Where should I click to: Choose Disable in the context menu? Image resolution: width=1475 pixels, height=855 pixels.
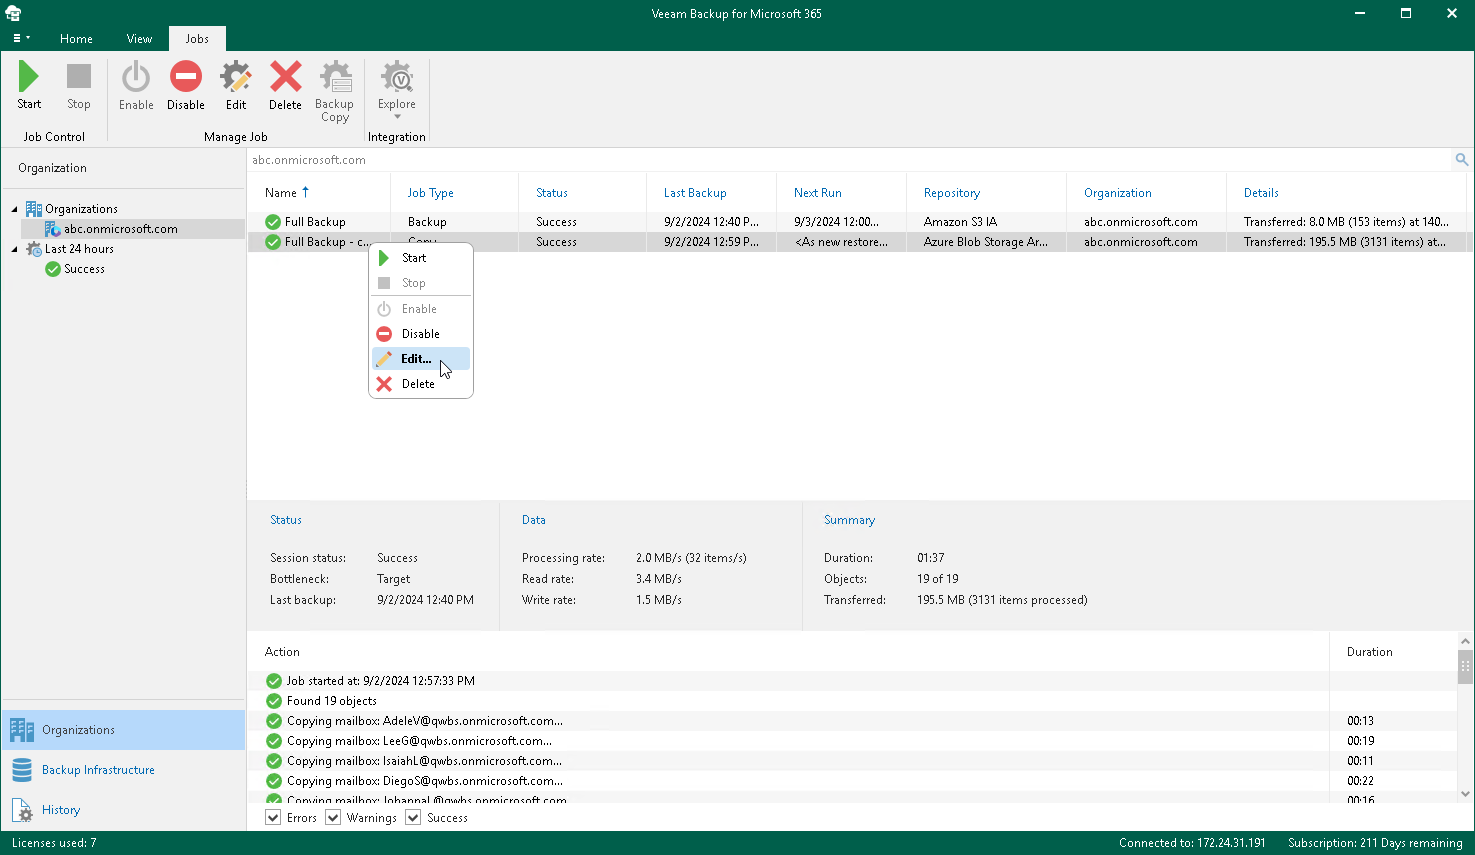pyautogui.click(x=421, y=334)
